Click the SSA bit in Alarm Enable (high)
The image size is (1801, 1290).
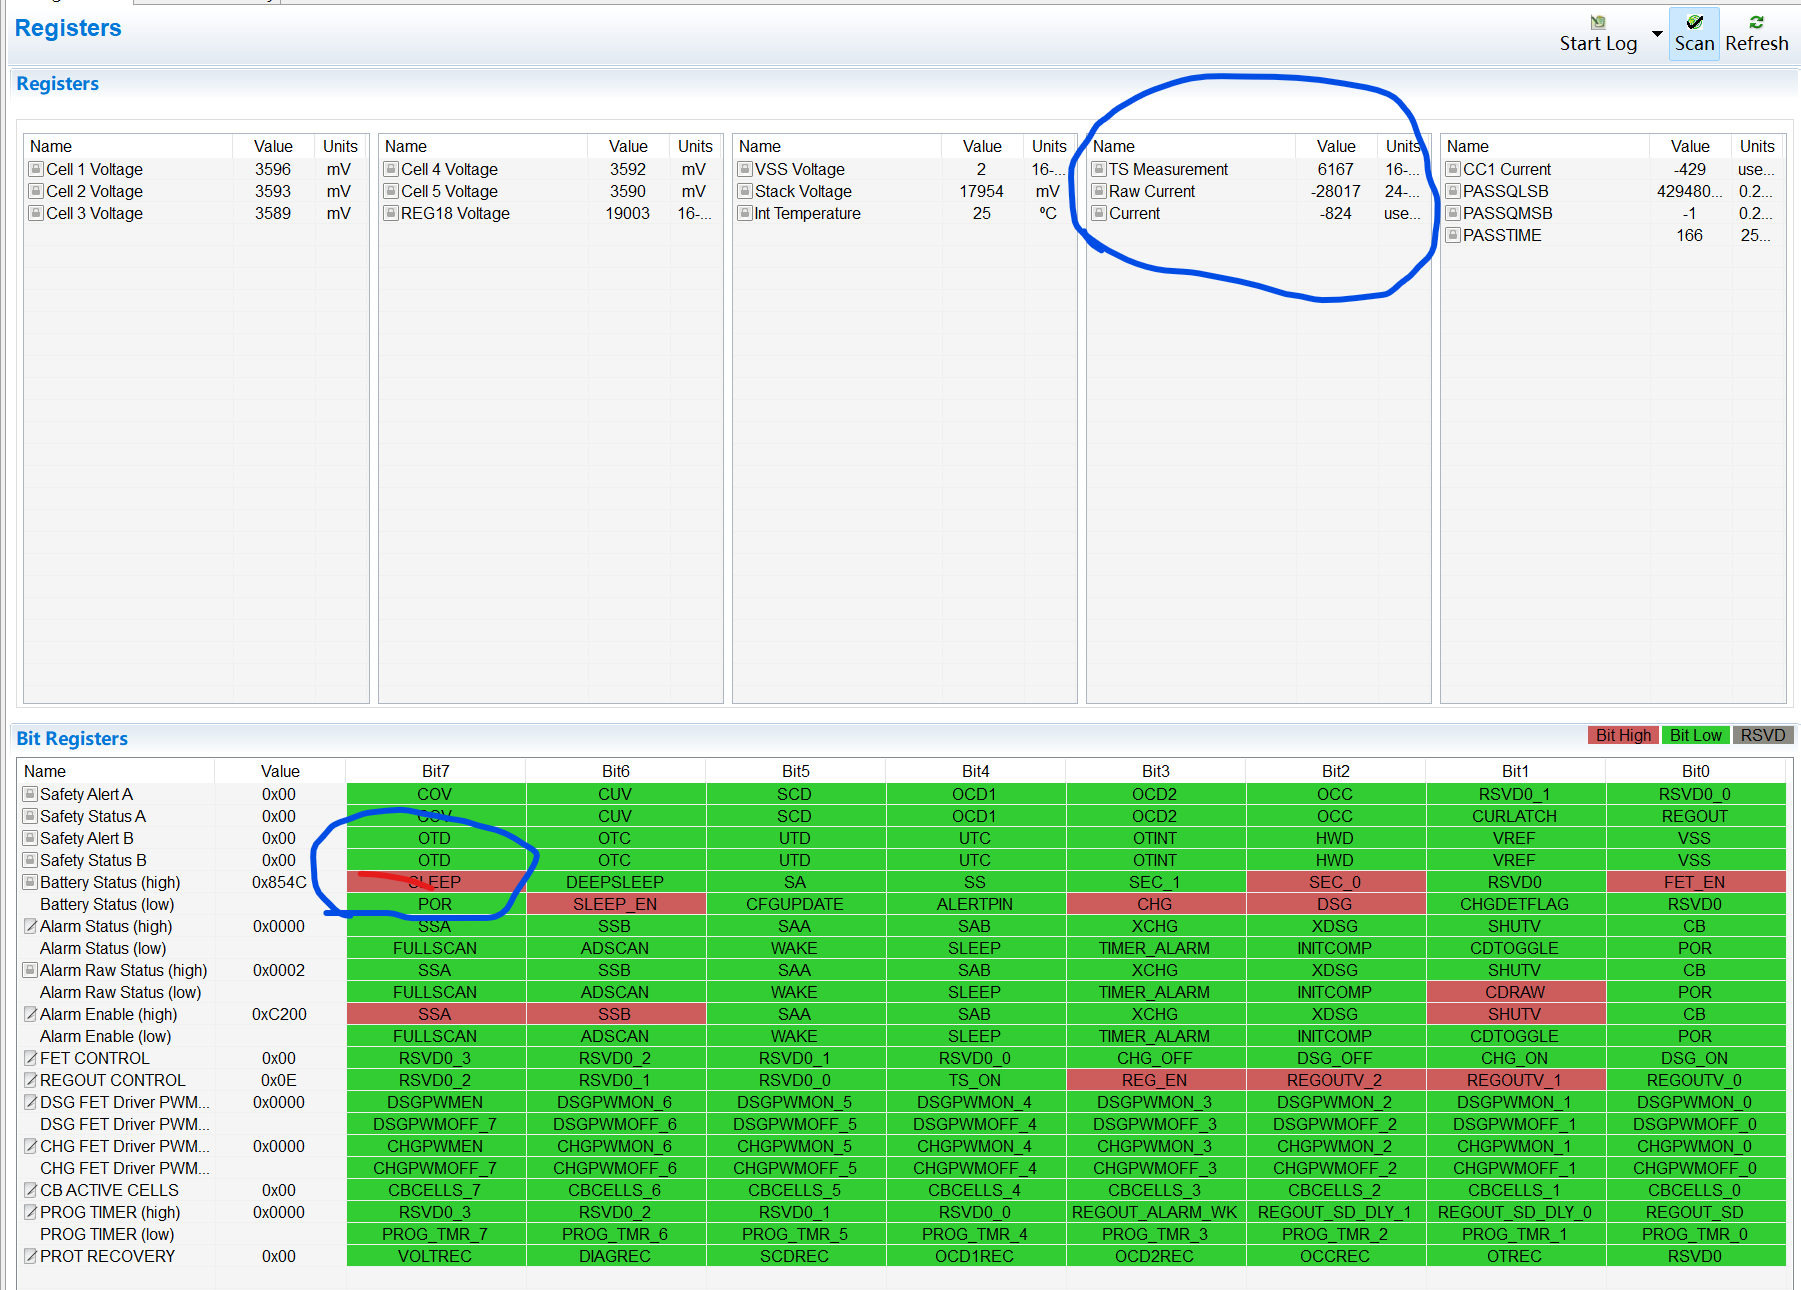point(435,1014)
